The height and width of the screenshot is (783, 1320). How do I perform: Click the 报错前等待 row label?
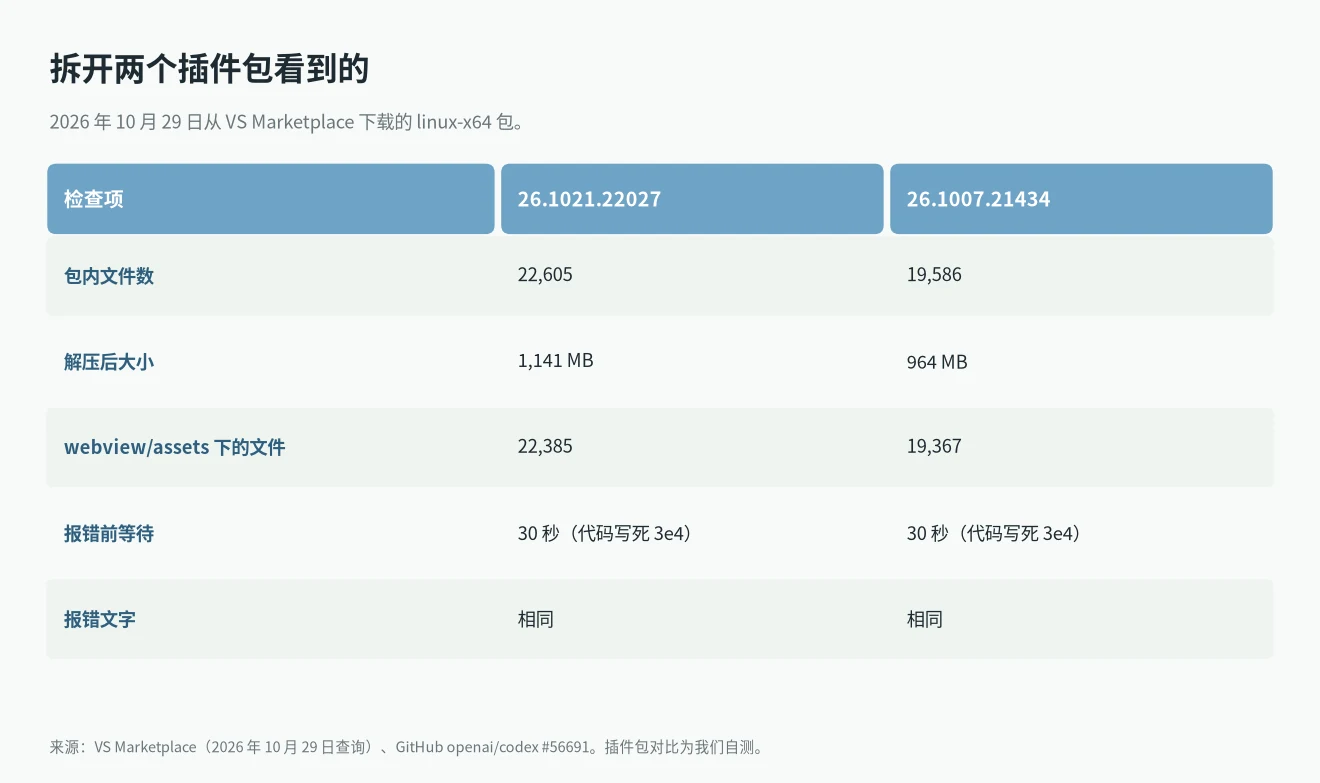[109, 534]
